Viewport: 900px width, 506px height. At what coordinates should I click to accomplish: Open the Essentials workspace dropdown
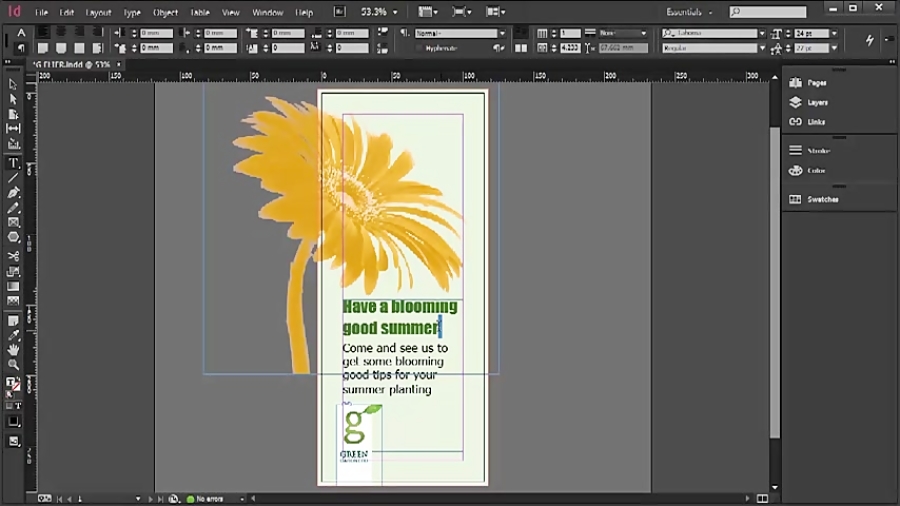point(689,12)
